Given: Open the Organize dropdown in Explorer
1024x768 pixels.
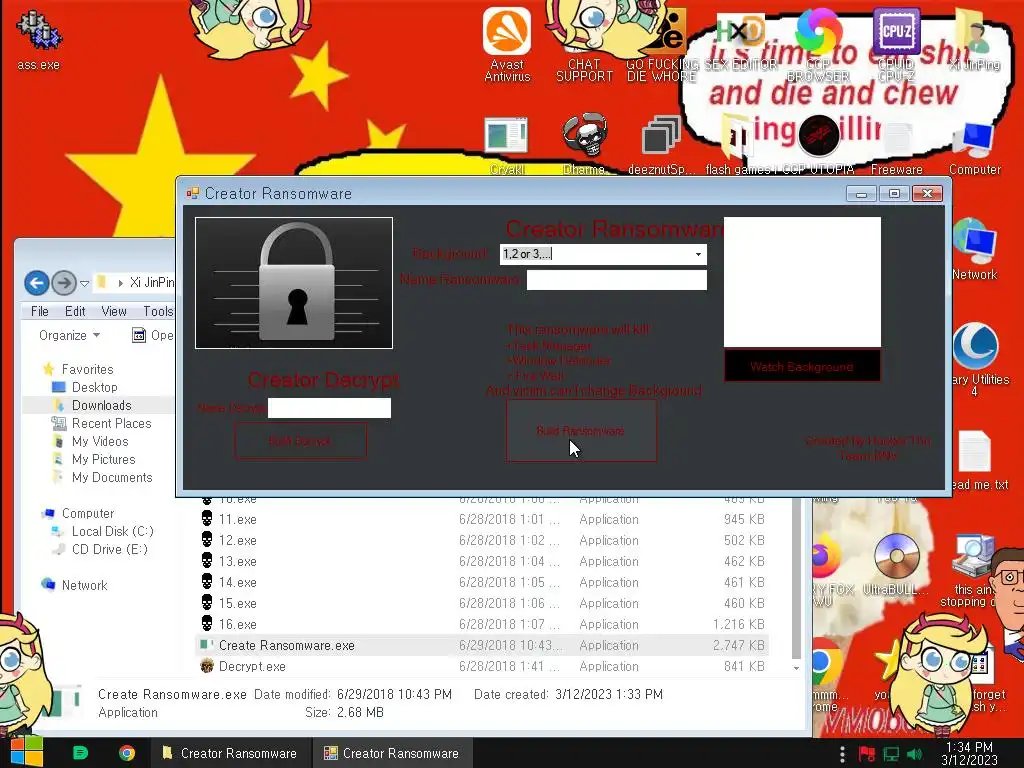Looking at the screenshot, I should pyautogui.click(x=69, y=335).
